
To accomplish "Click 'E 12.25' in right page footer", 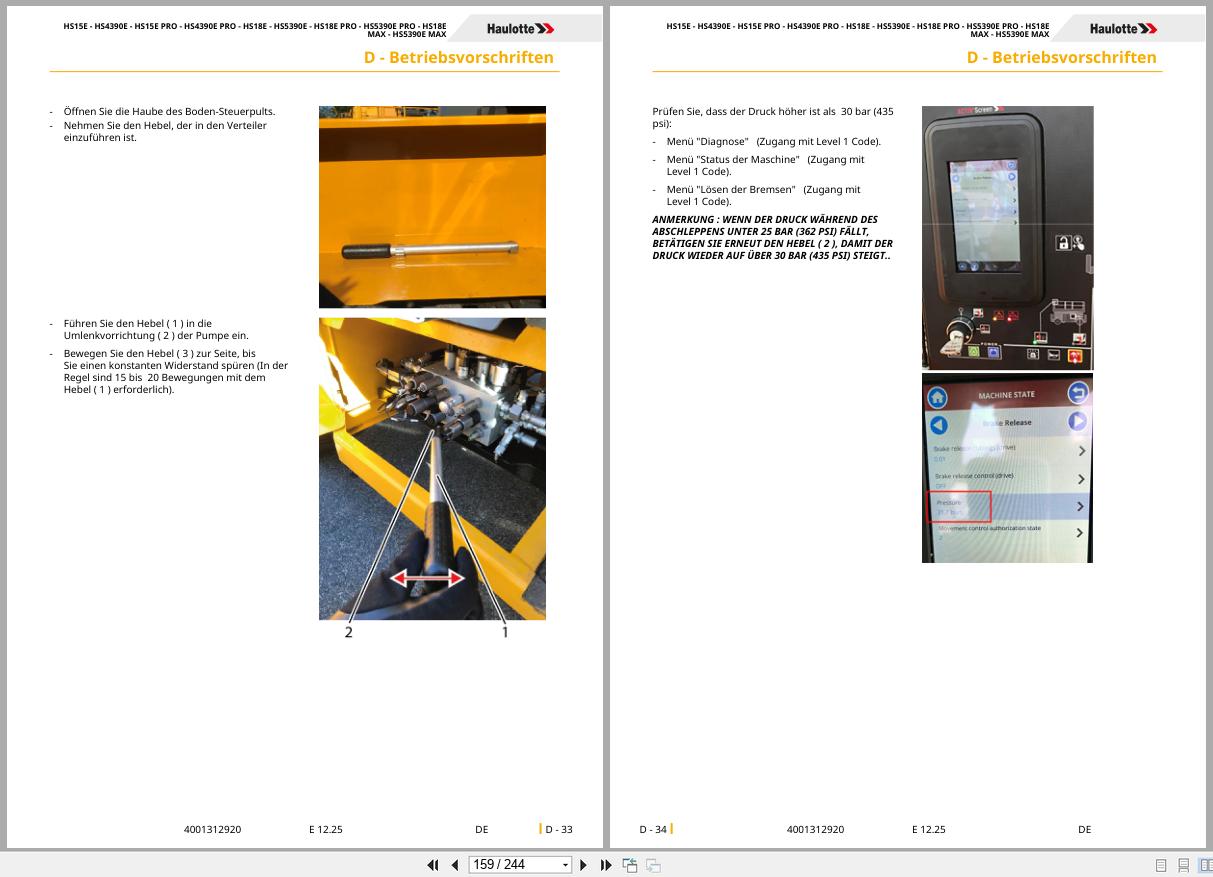I will point(929,829).
